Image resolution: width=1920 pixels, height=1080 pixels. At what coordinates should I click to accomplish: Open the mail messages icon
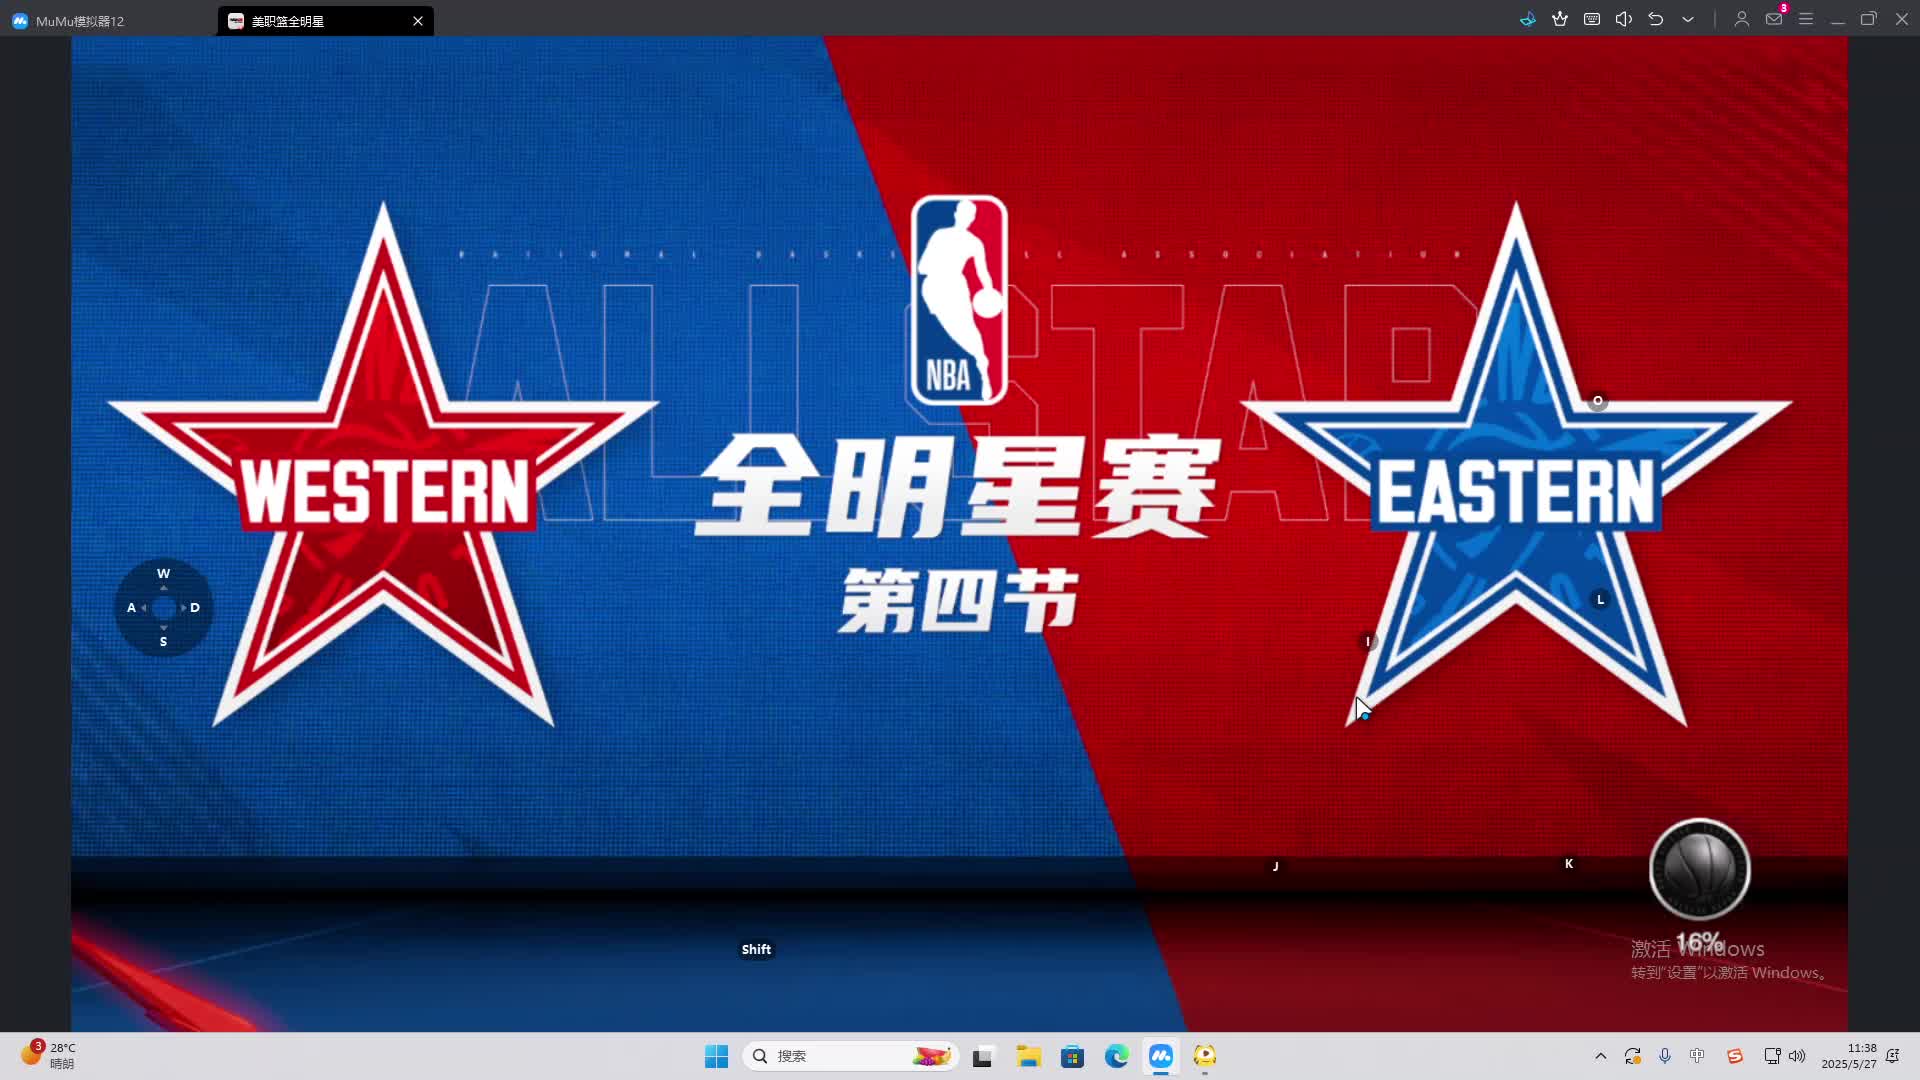1774,19
